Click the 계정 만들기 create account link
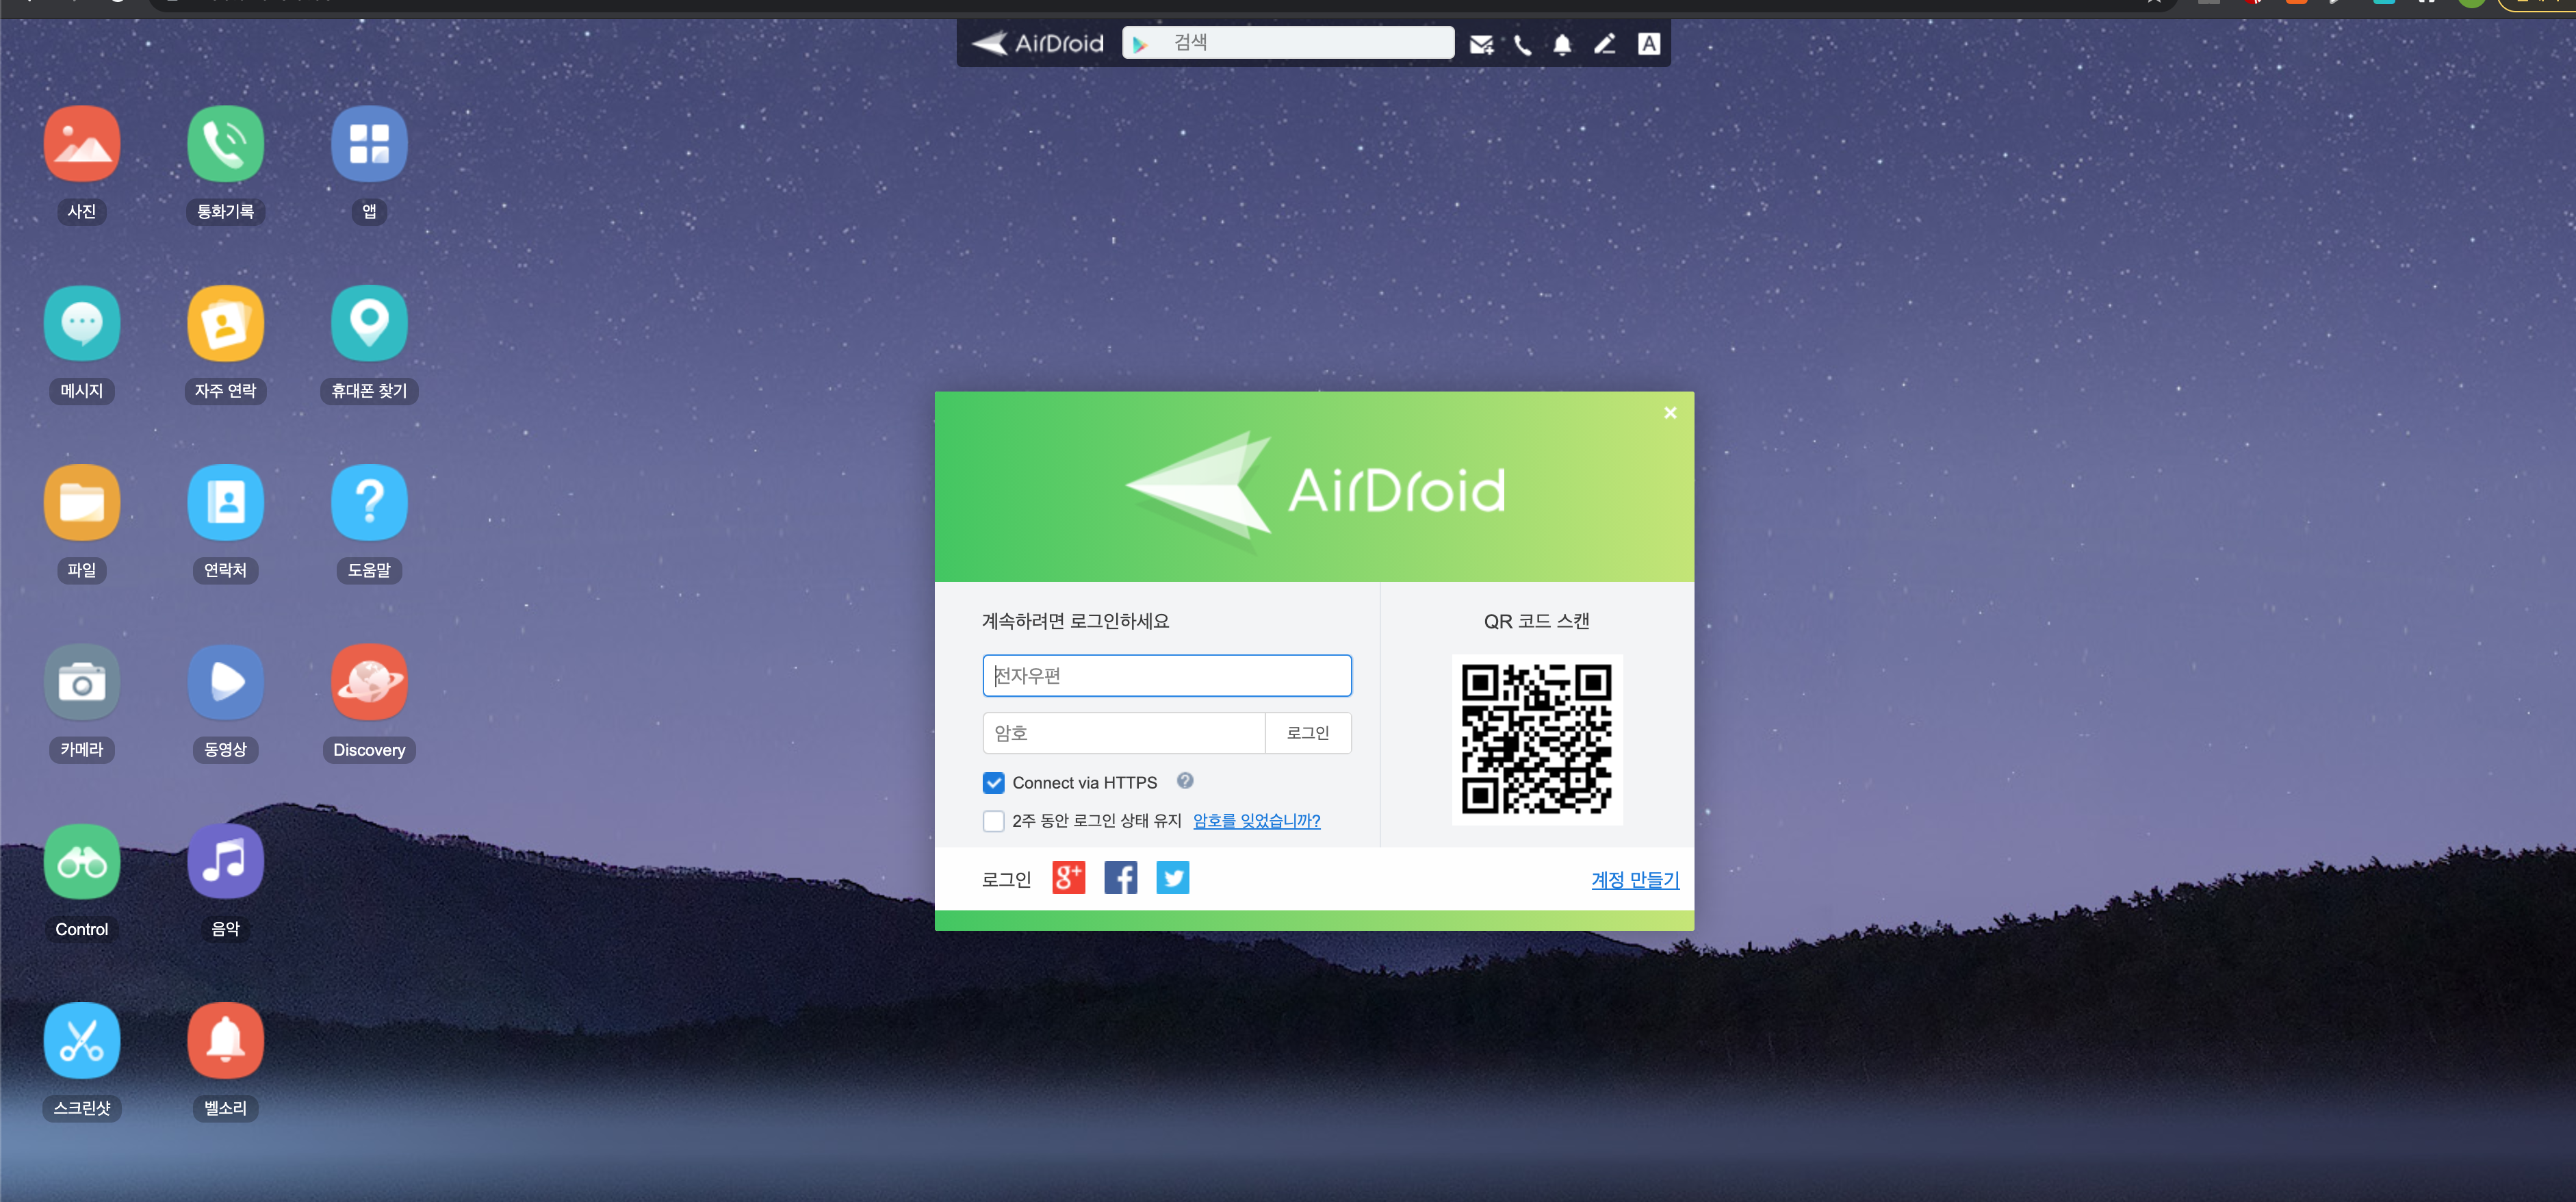The image size is (2576, 1202). coord(1635,880)
